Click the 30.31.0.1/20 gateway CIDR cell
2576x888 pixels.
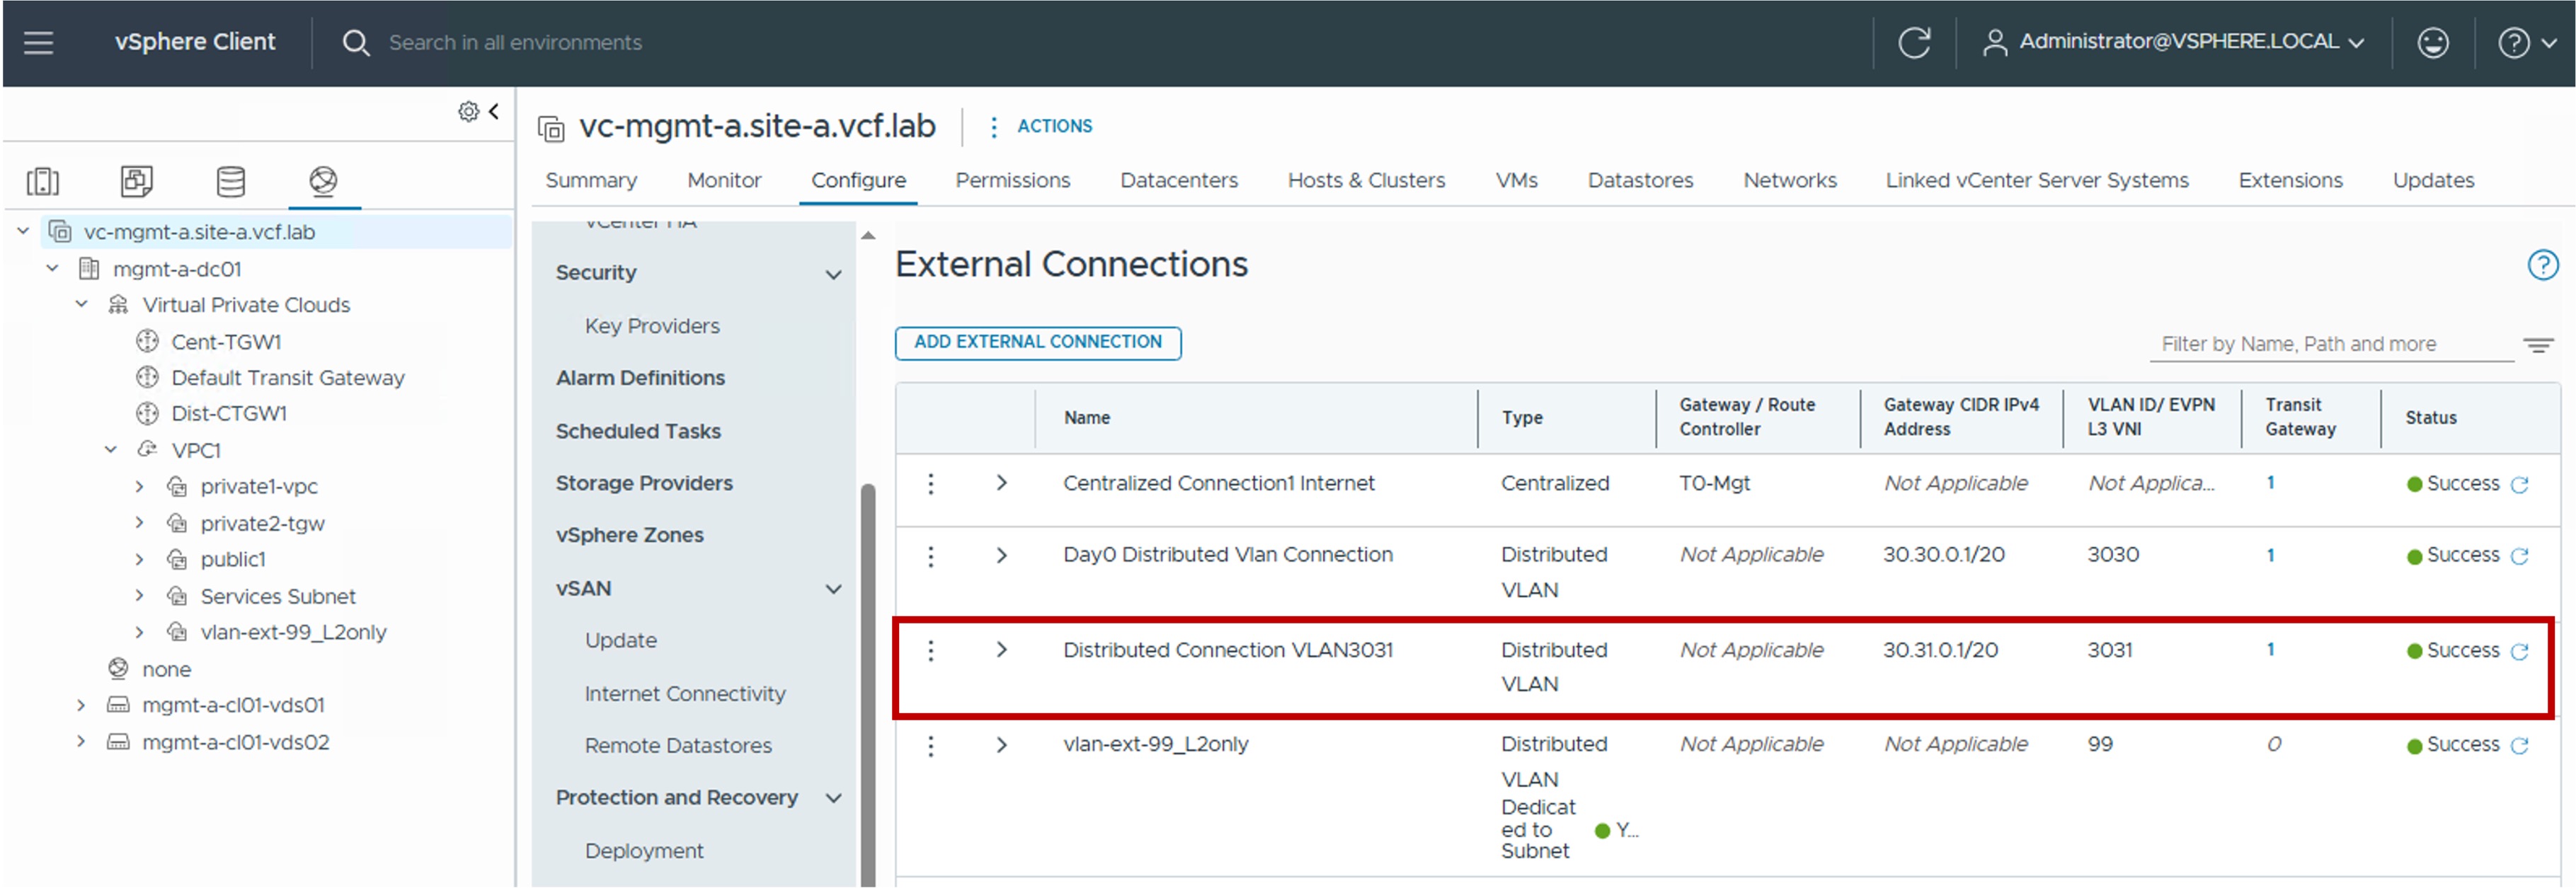(1940, 651)
